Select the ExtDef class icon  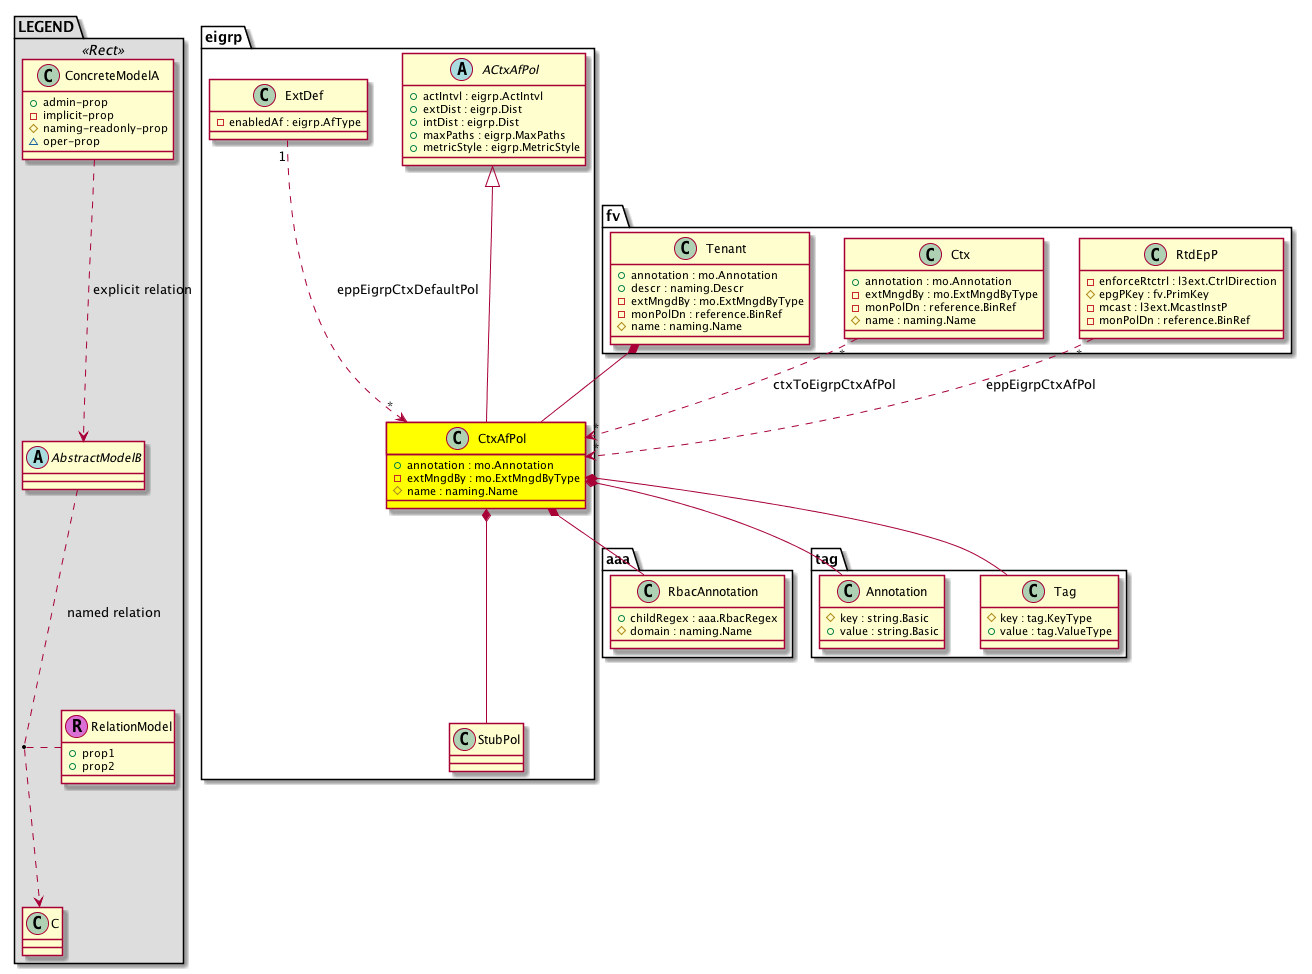coord(264,95)
